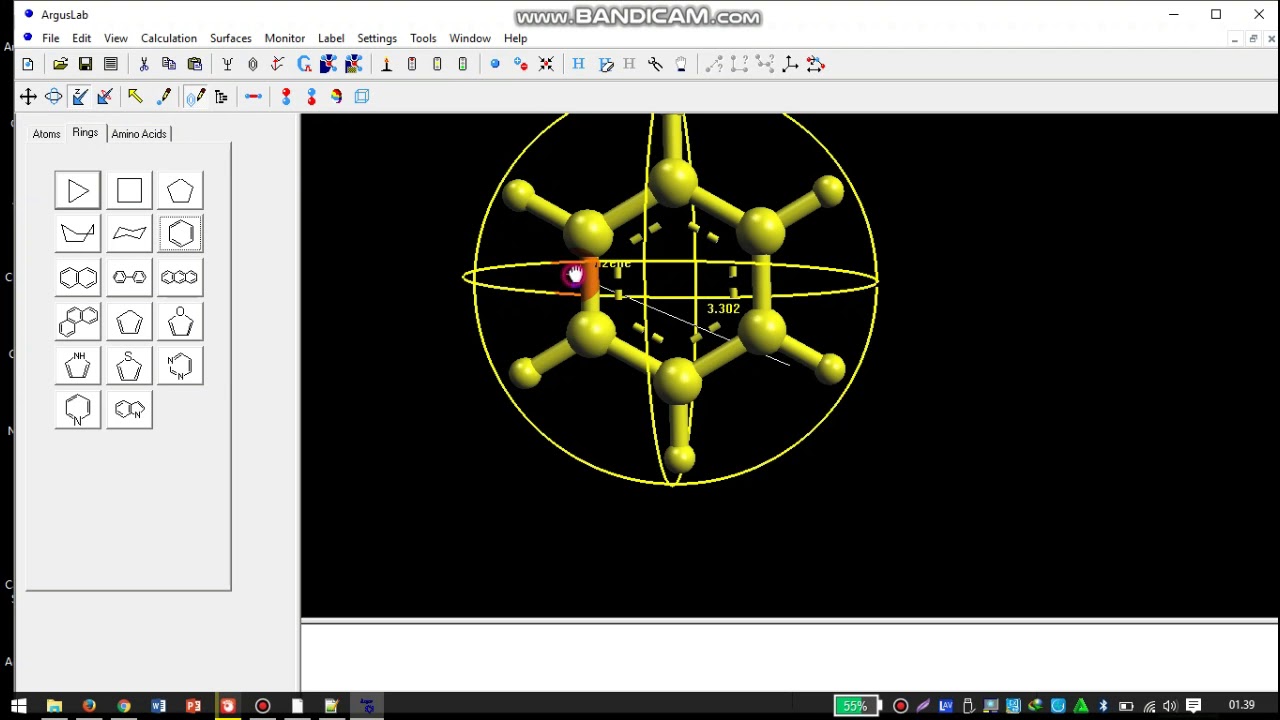The image size is (1280, 720).
Task: Select the cyclopentadiene ring
Action: 129,322
